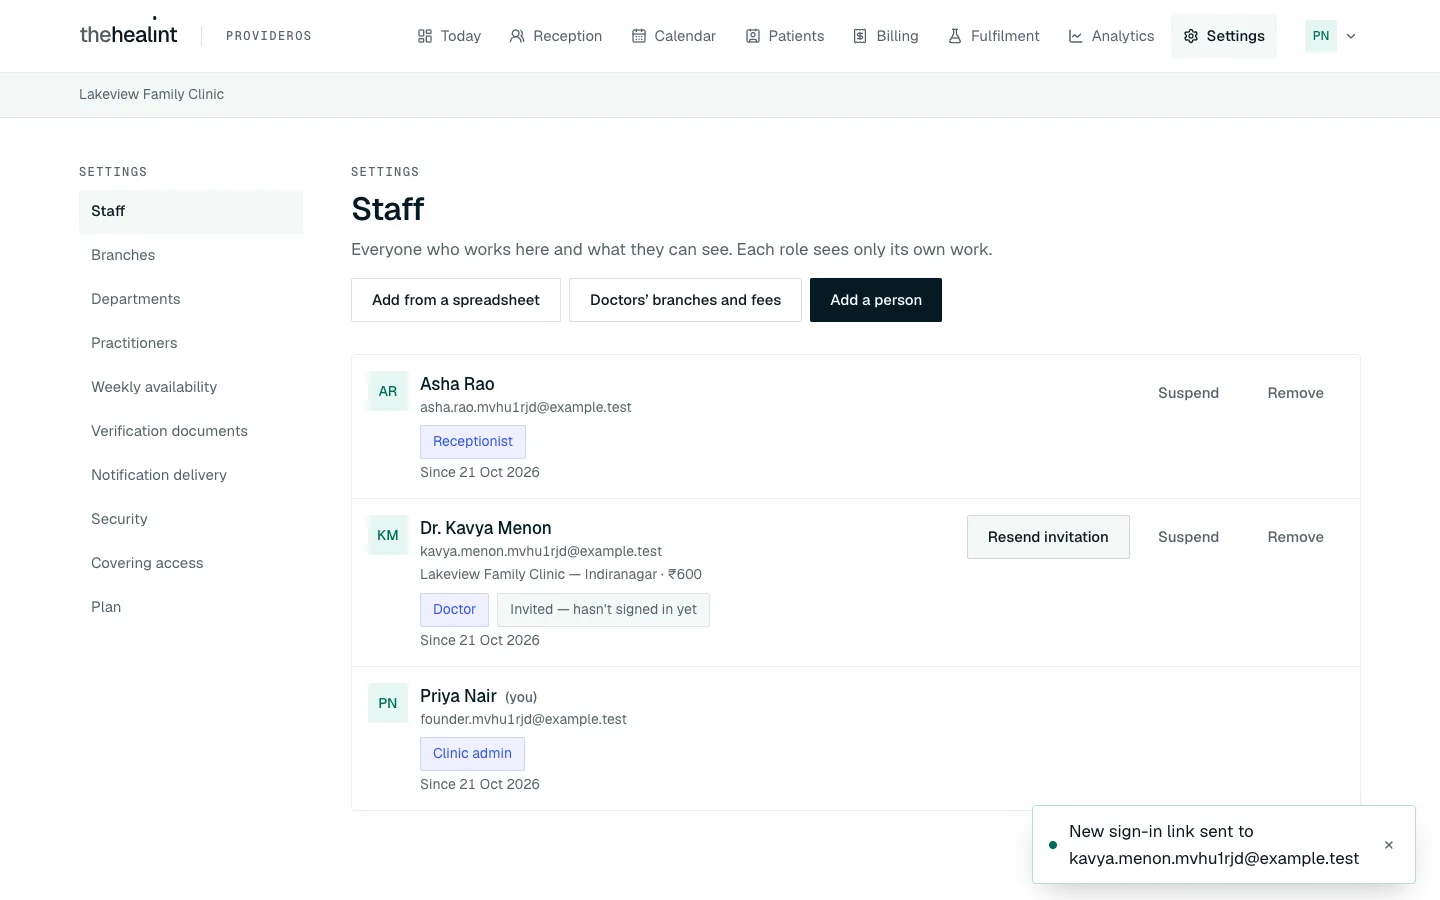
Task: Open Weekly availability settings
Action: [191, 387]
